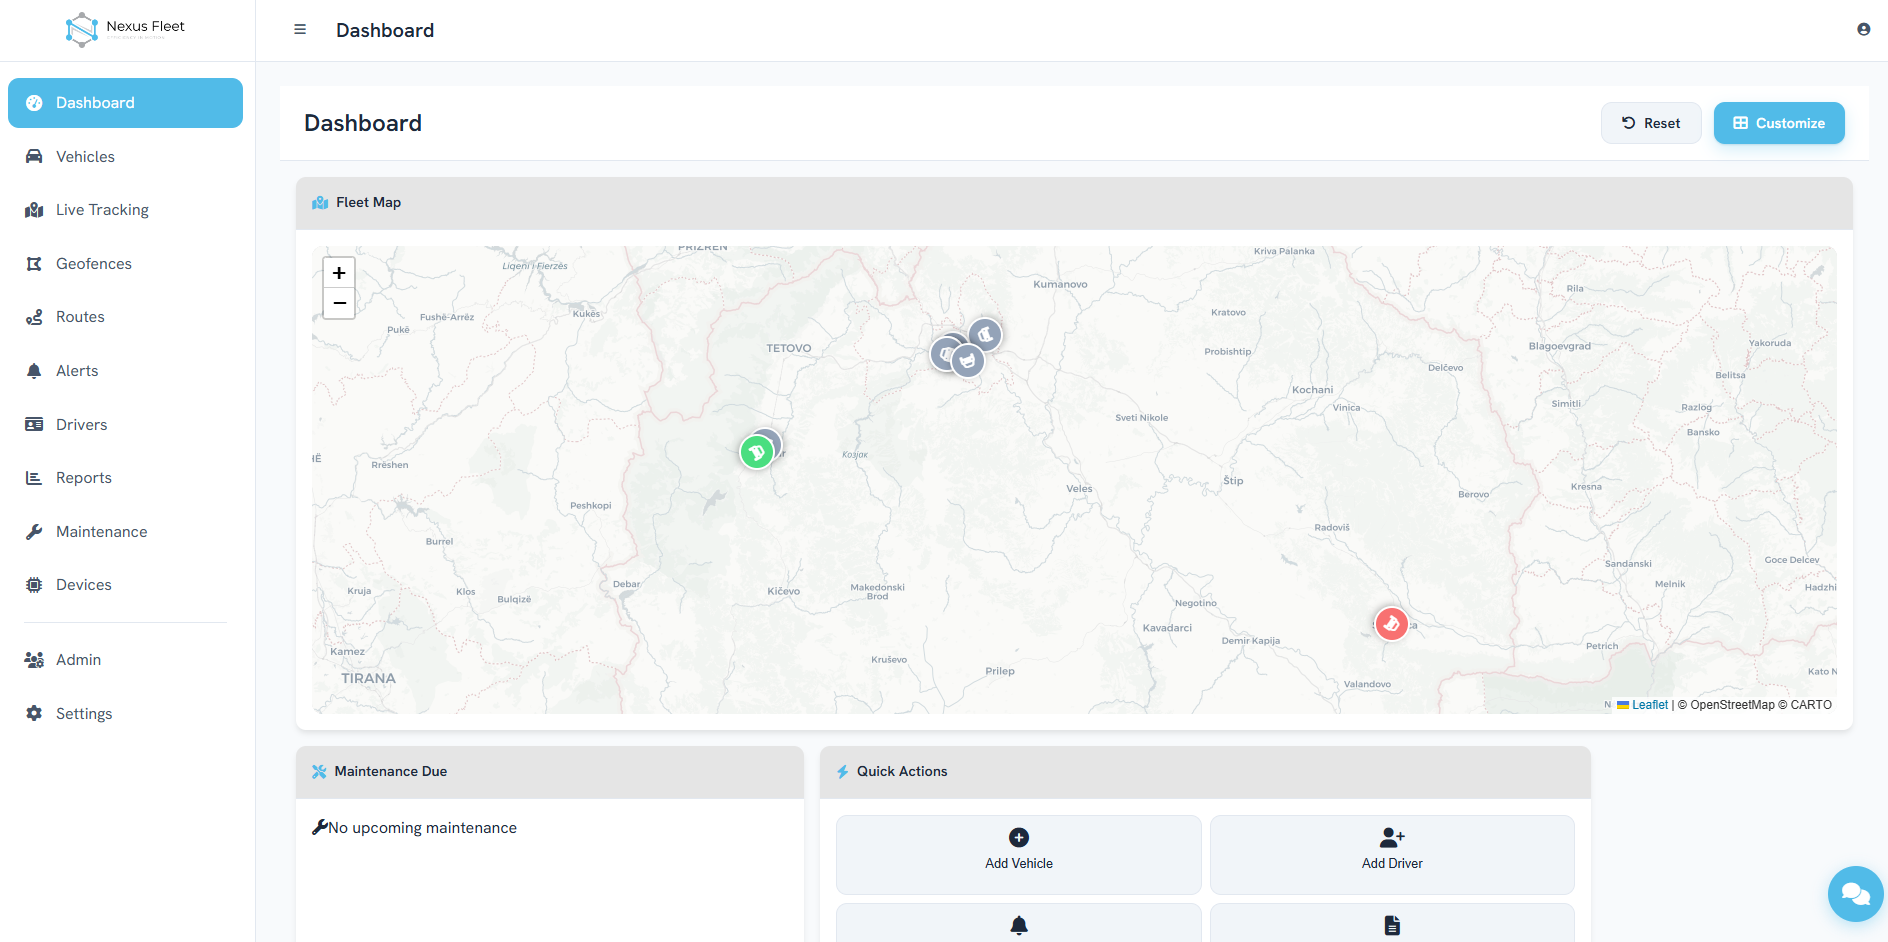1888x942 pixels.
Task: Navigate to Maintenance page
Action: tap(125, 532)
